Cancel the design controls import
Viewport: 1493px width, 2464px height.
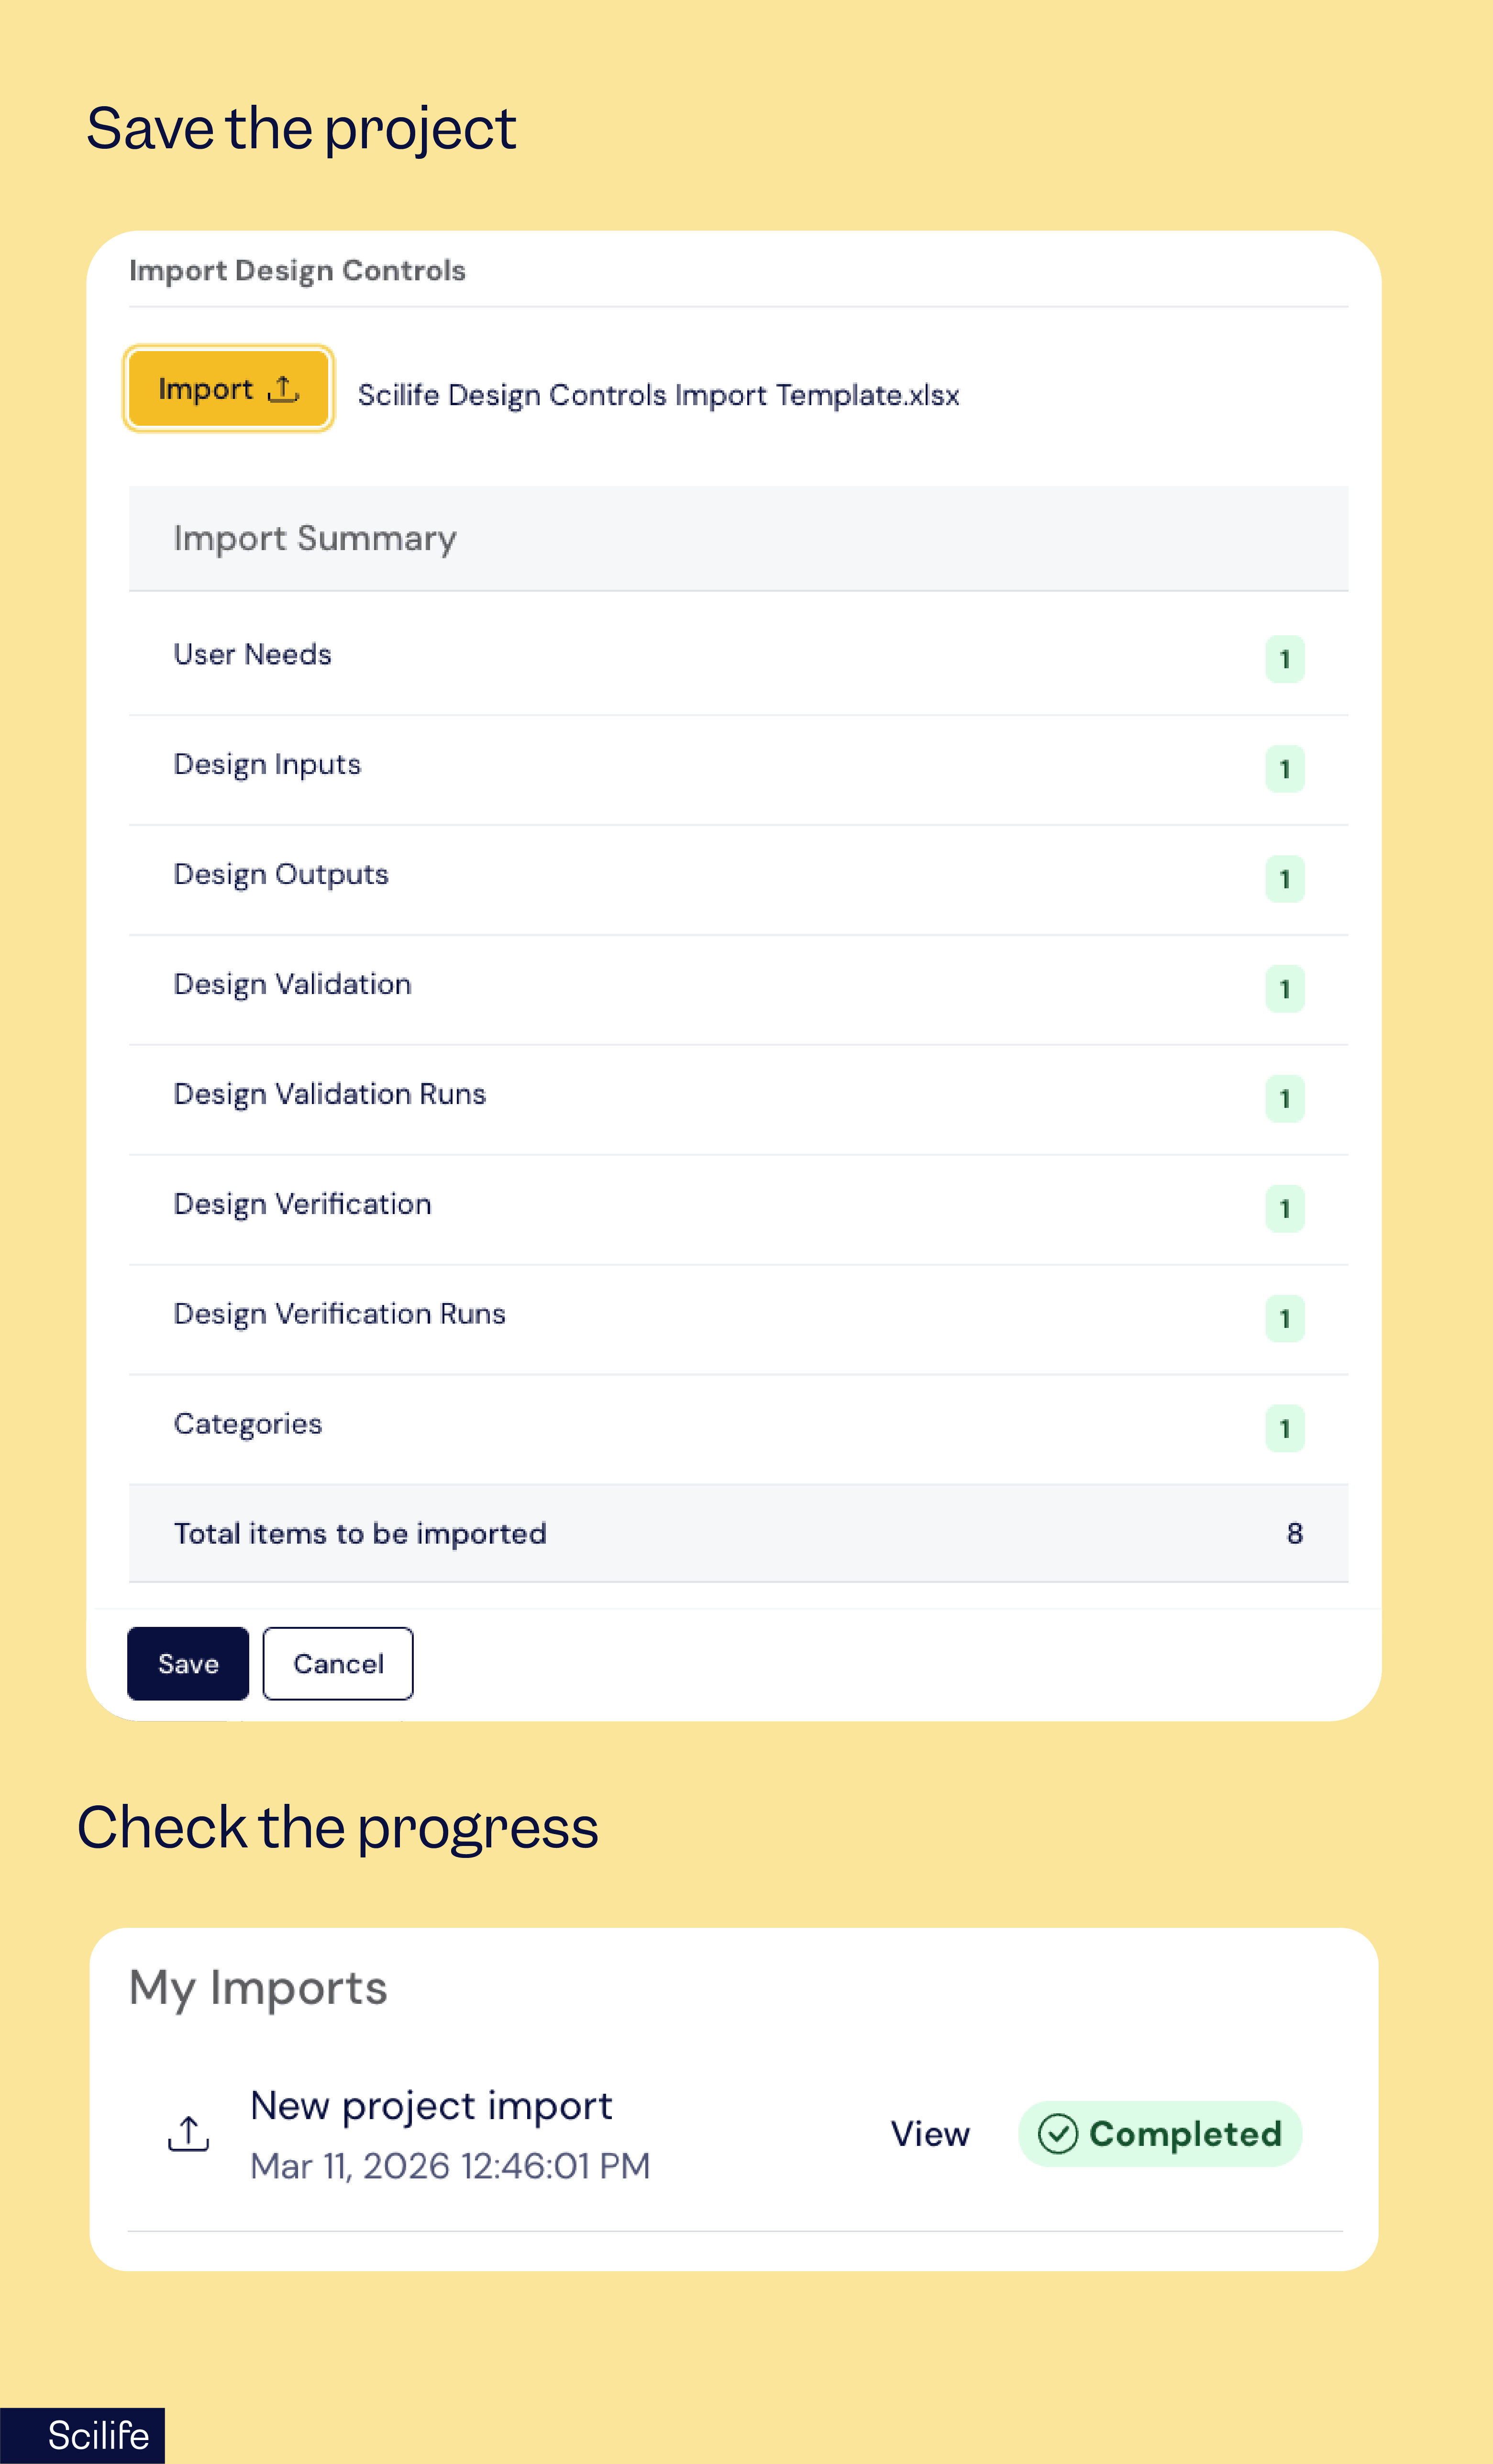click(338, 1663)
